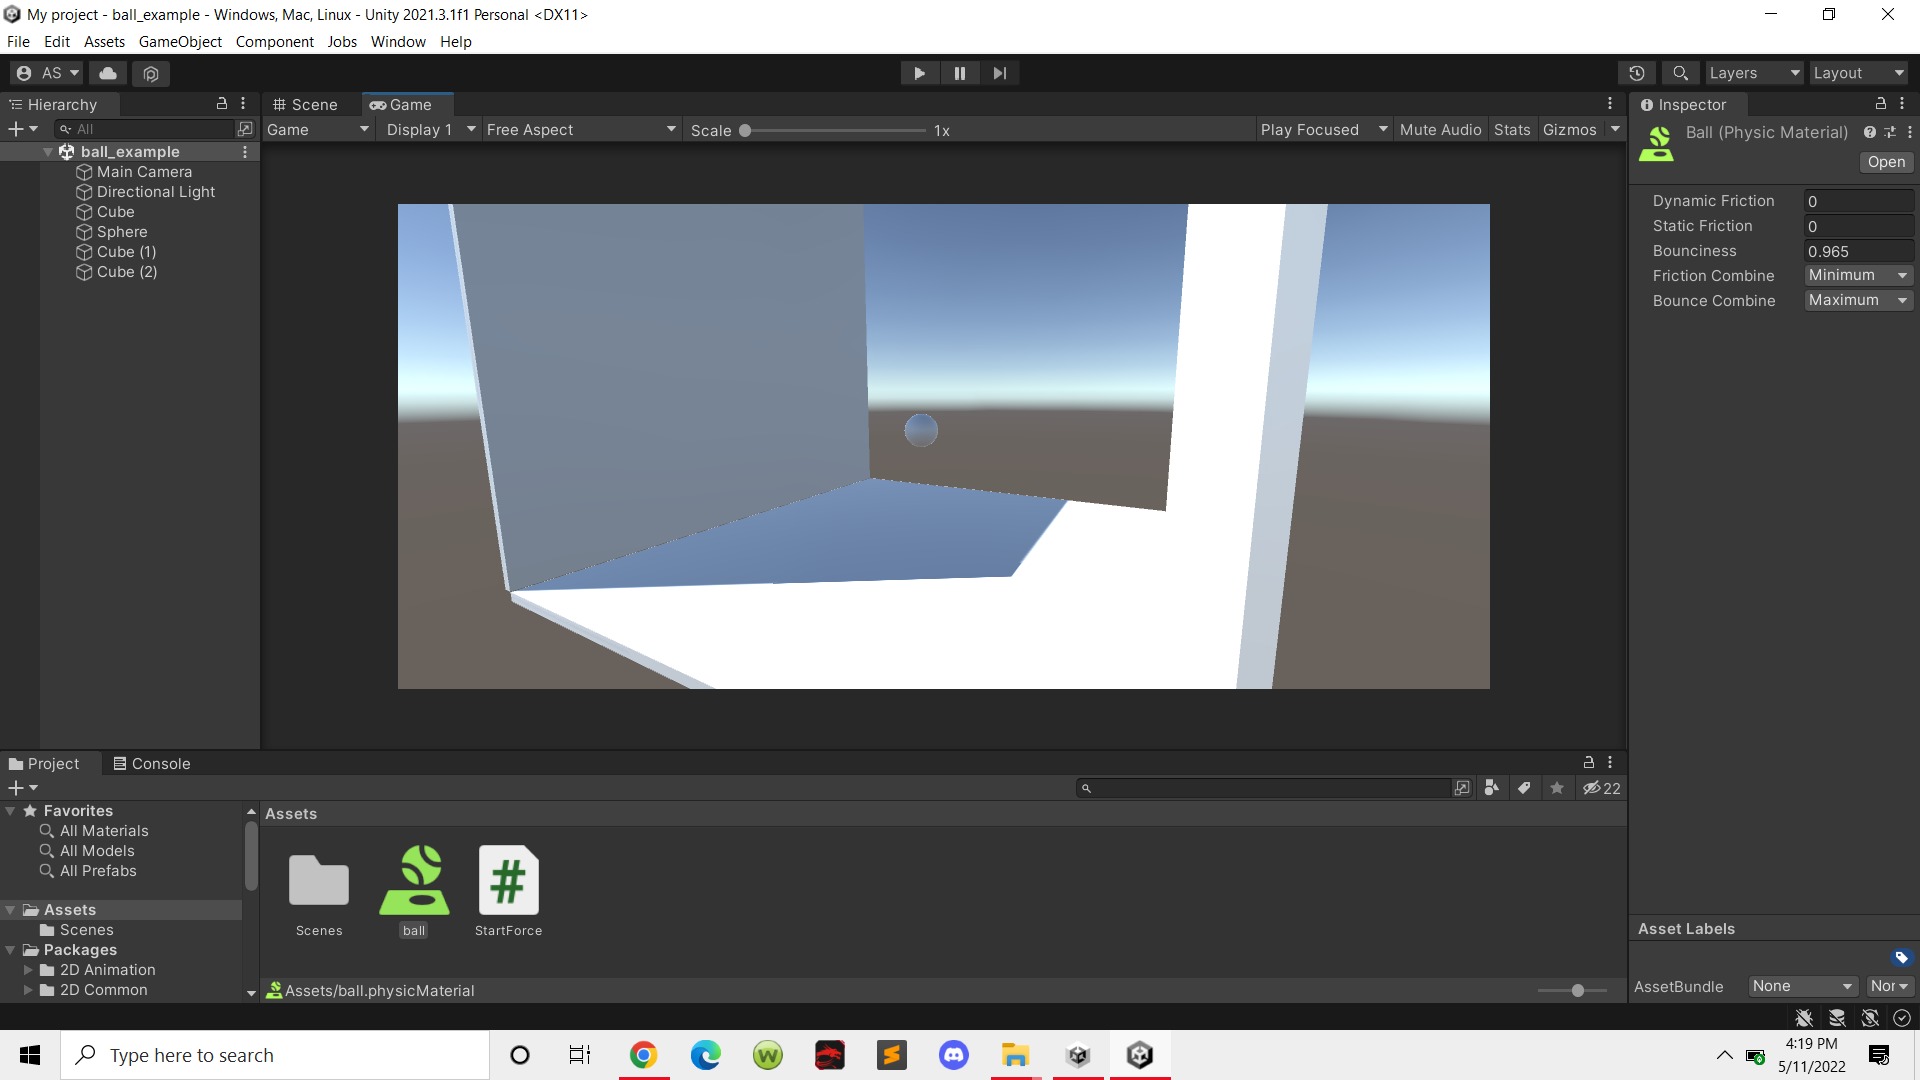Viewport: 1920px width, 1080px height.
Task: Open the File menu
Action: [18, 42]
